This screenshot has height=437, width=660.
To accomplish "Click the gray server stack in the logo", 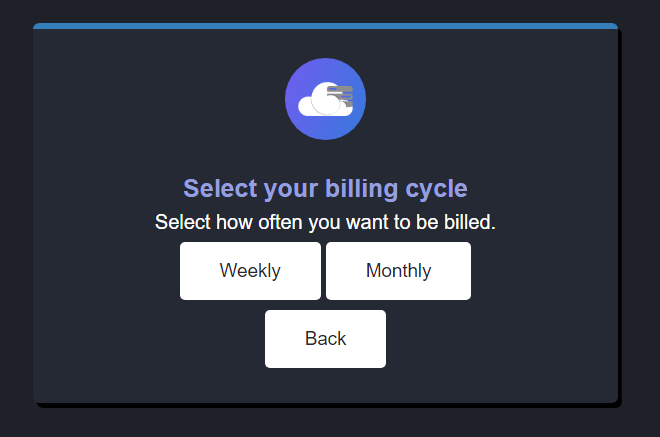I will (x=342, y=95).
